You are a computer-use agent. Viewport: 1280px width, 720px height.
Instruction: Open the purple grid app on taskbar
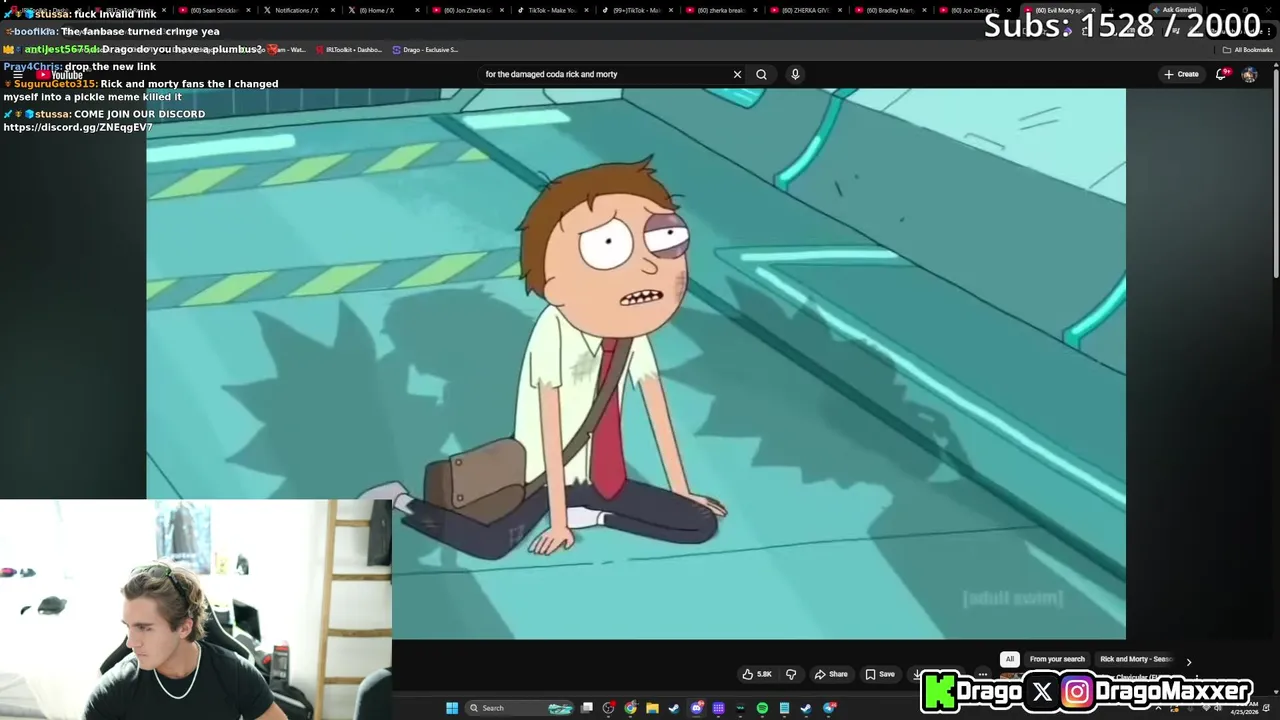pyautogui.click(x=718, y=708)
